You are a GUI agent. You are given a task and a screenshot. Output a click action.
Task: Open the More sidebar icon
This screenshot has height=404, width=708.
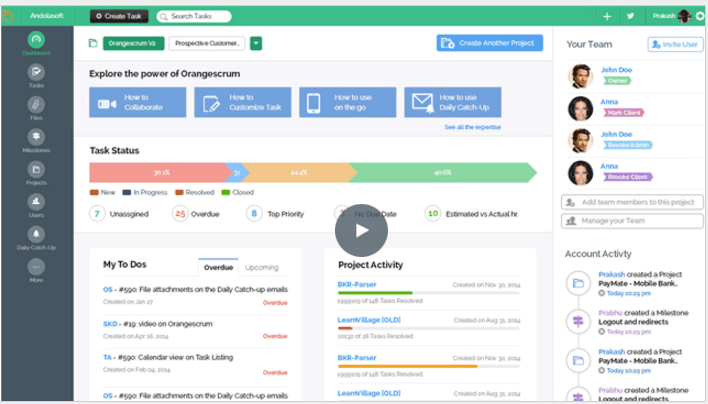click(x=36, y=267)
